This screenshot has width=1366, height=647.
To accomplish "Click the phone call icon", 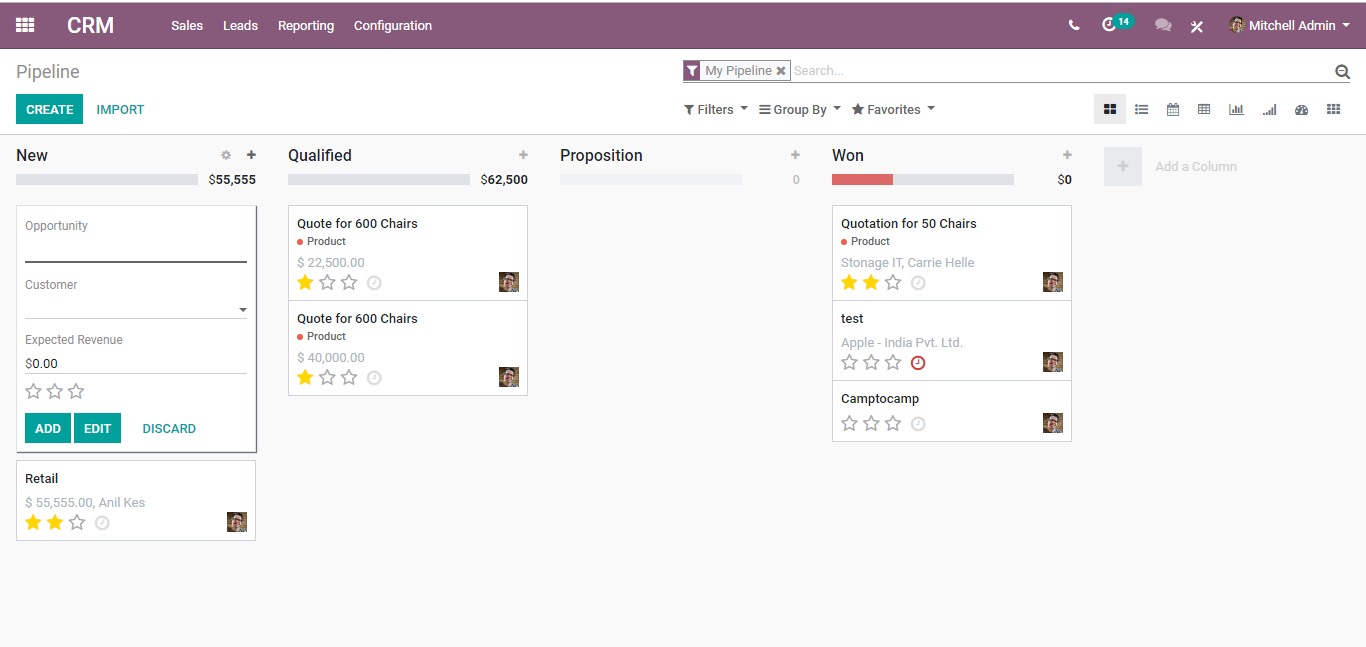I will [x=1074, y=25].
